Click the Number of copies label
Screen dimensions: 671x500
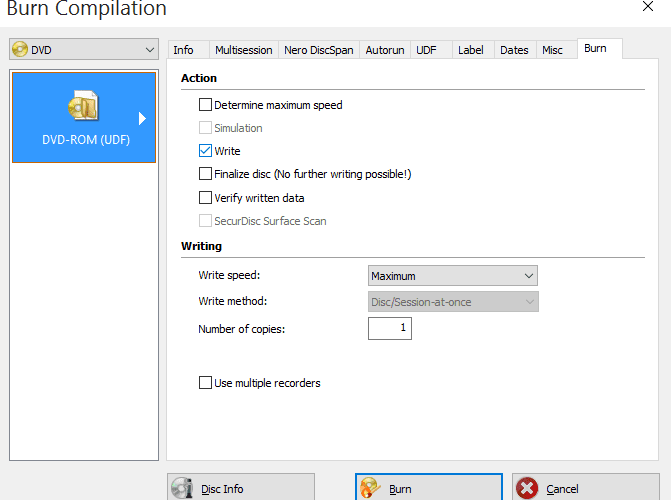[x=241, y=329]
